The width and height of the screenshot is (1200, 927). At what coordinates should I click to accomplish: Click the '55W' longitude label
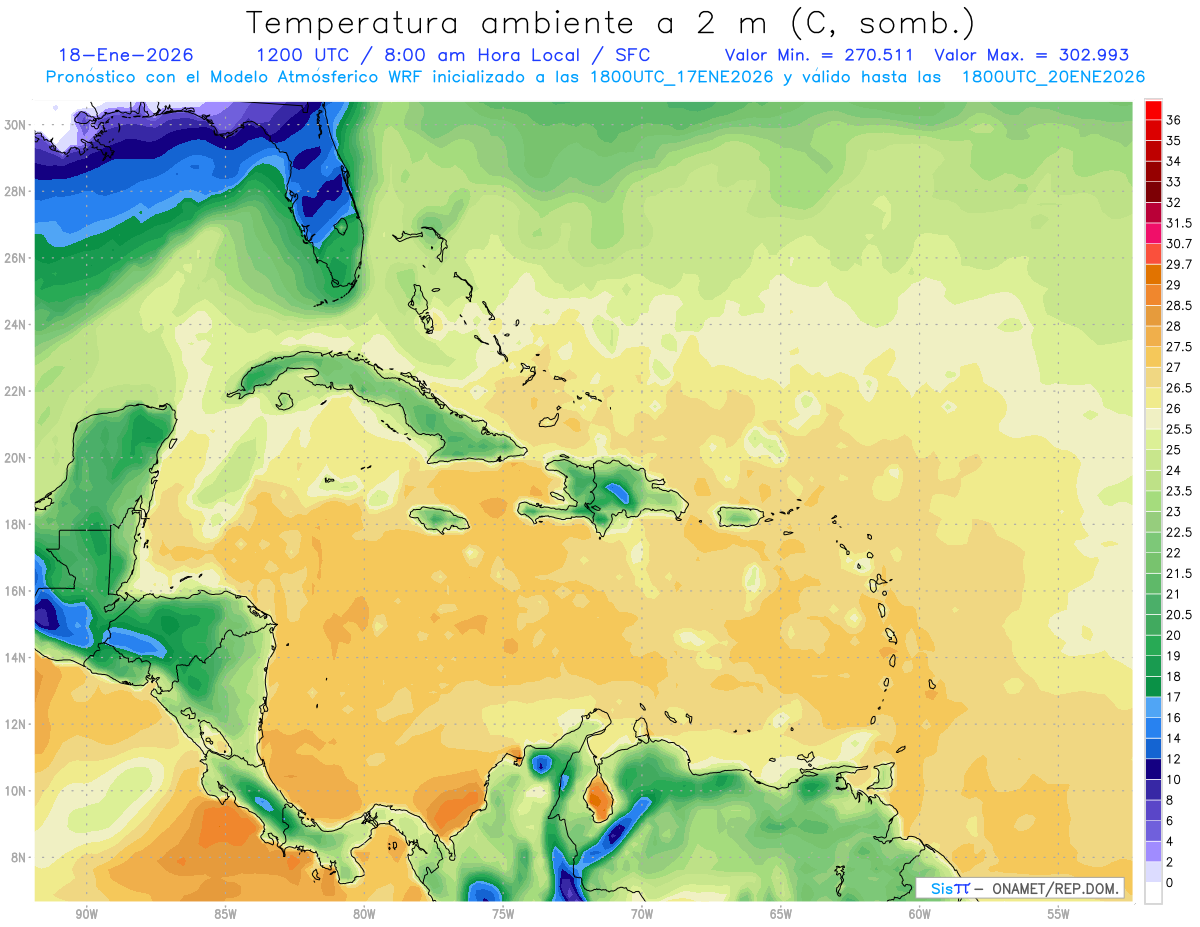pyautogui.click(x=1059, y=914)
